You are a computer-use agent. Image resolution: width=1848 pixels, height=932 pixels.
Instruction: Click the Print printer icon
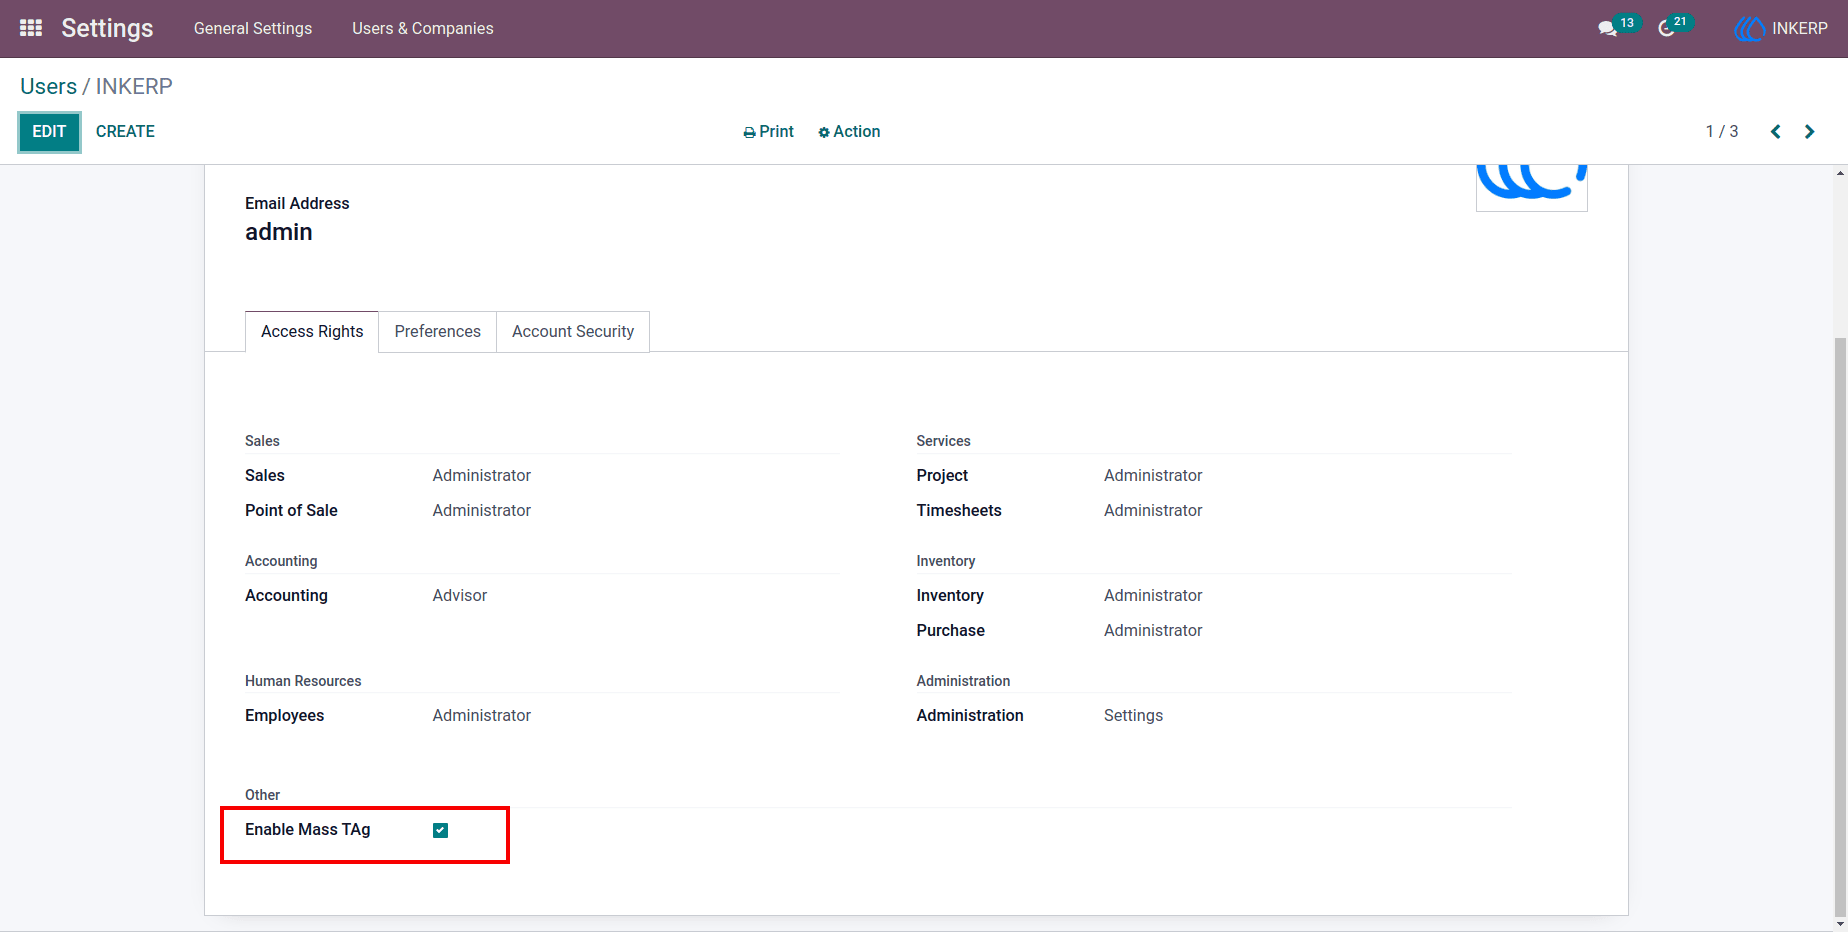(749, 133)
